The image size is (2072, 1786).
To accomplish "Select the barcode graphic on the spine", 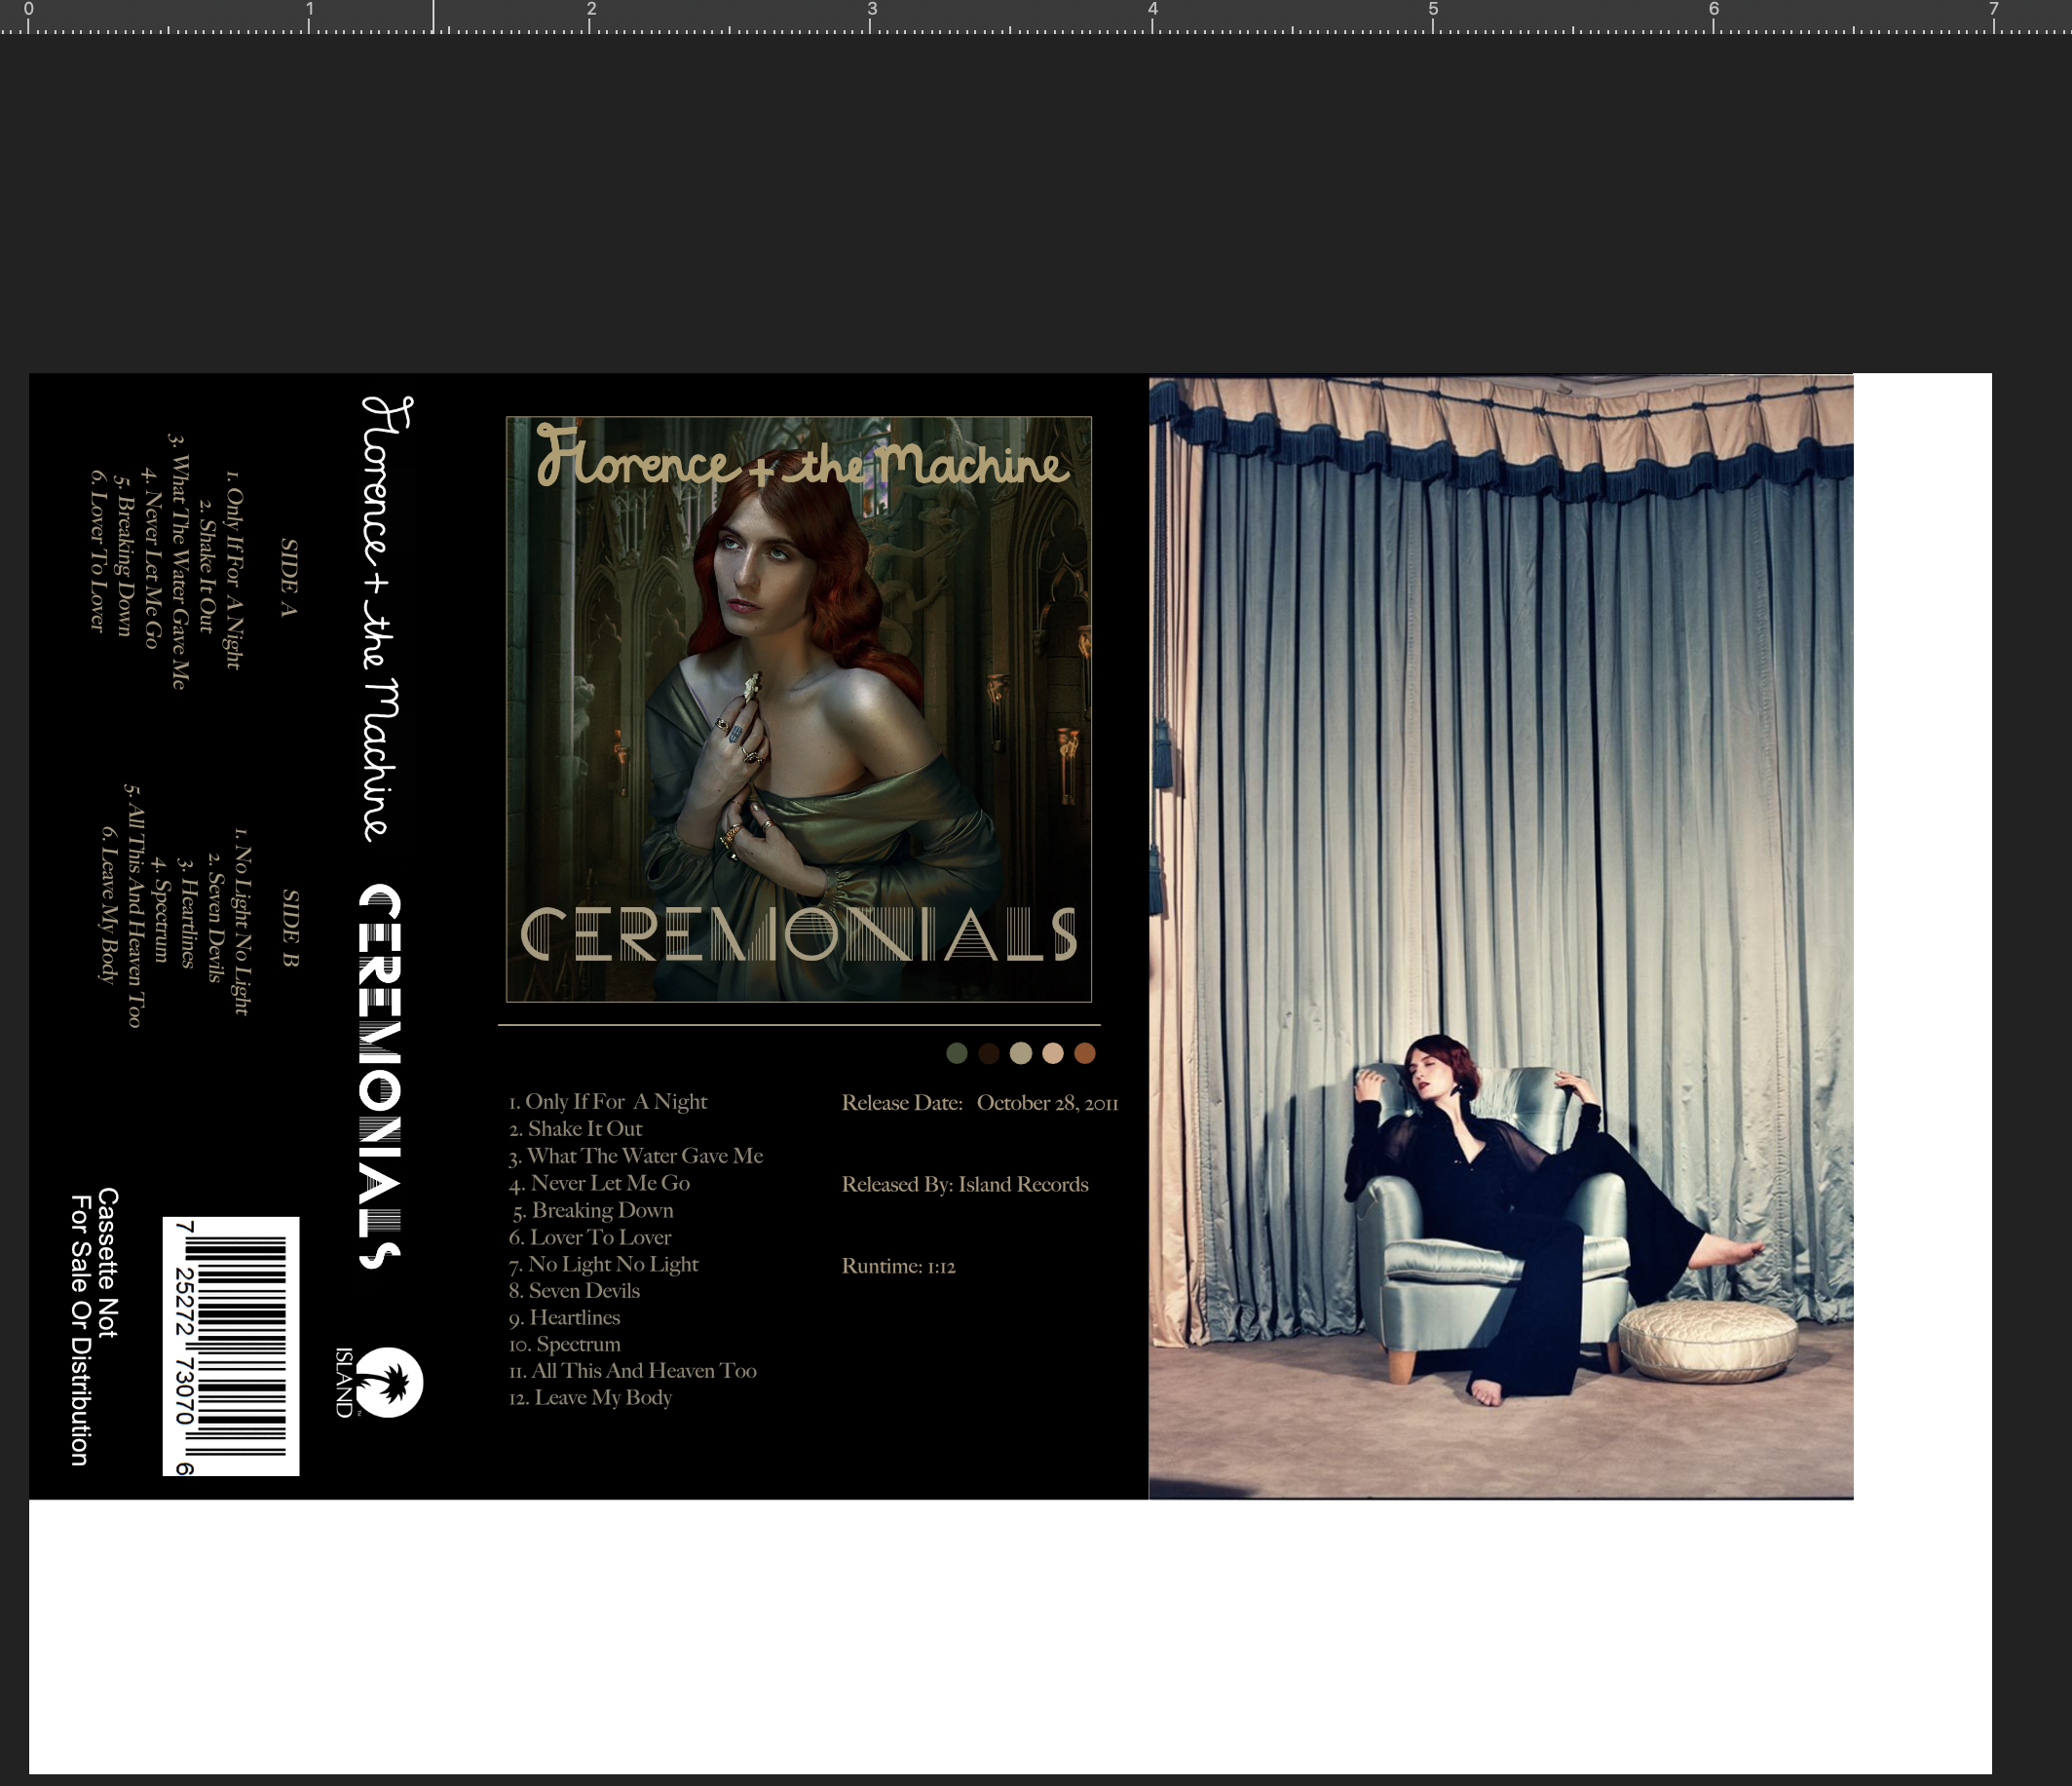I will [x=231, y=1346].
